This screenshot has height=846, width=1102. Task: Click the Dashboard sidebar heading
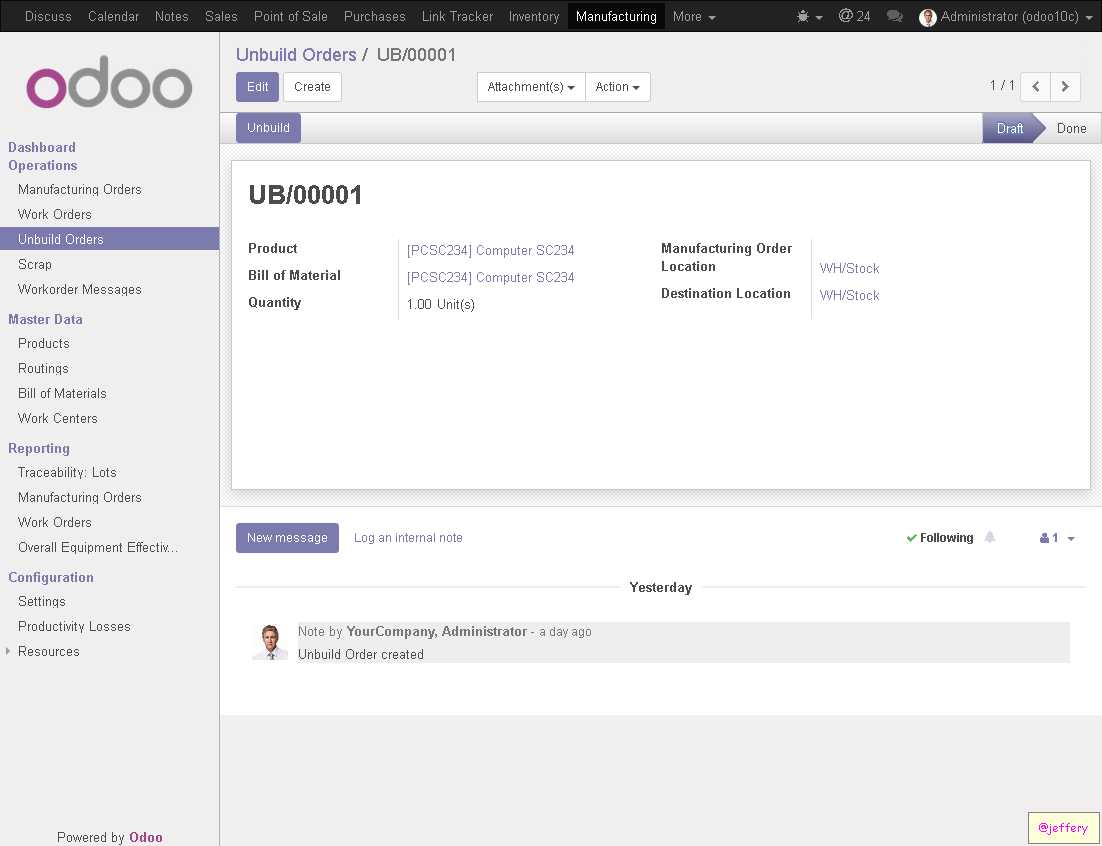[x=42, y=148]
